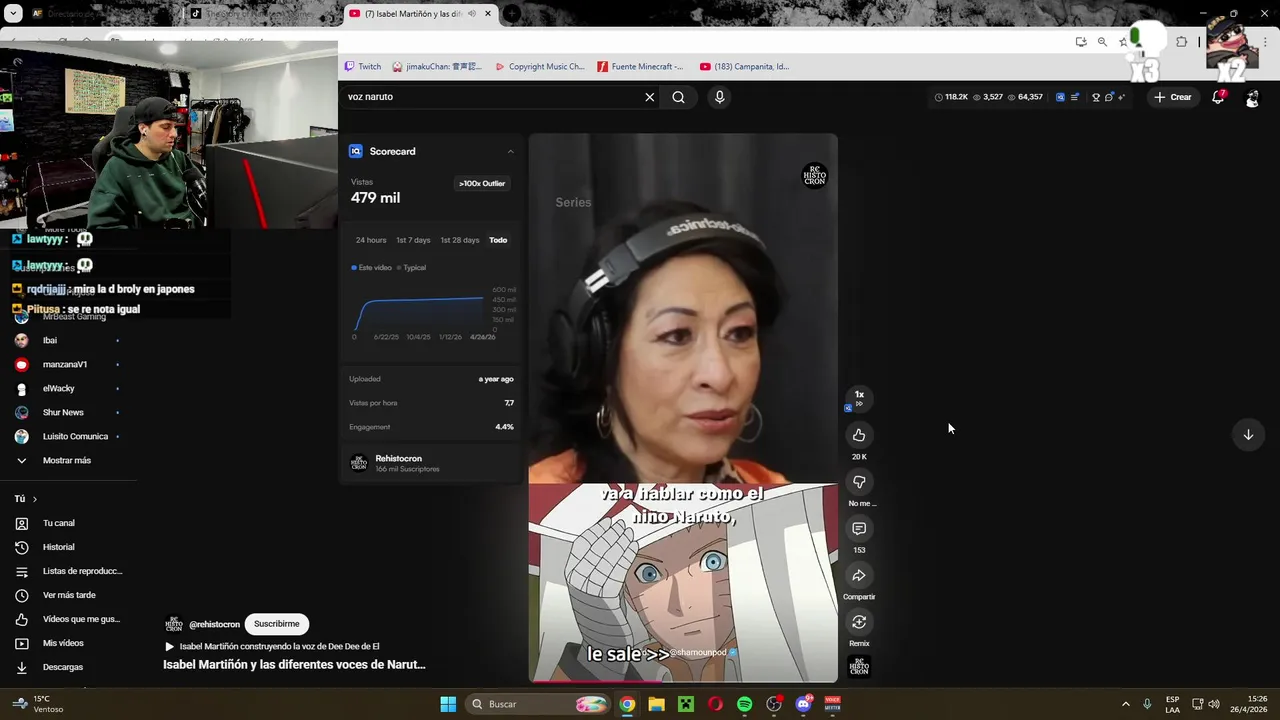The height and width of the screenshot is (720, 1280).
Task: Expand Mostrar más subscriptions
Action: click(66, 460)
